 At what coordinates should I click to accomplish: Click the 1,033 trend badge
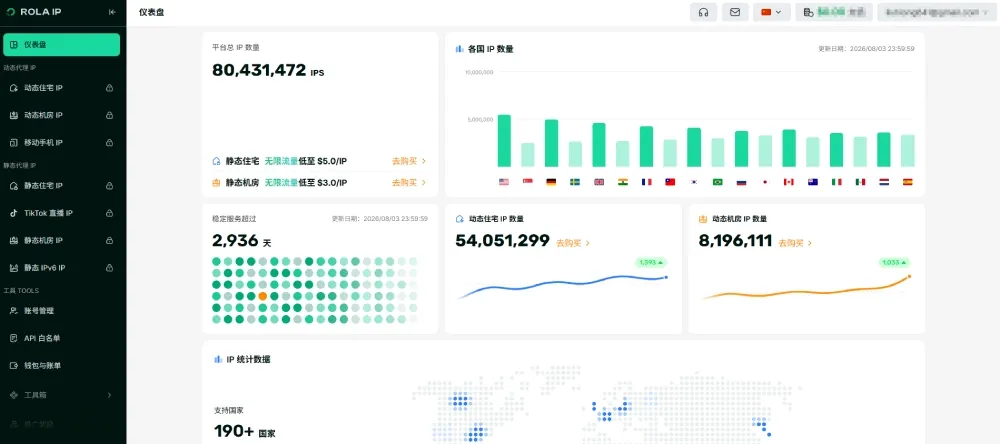point(894,262)
